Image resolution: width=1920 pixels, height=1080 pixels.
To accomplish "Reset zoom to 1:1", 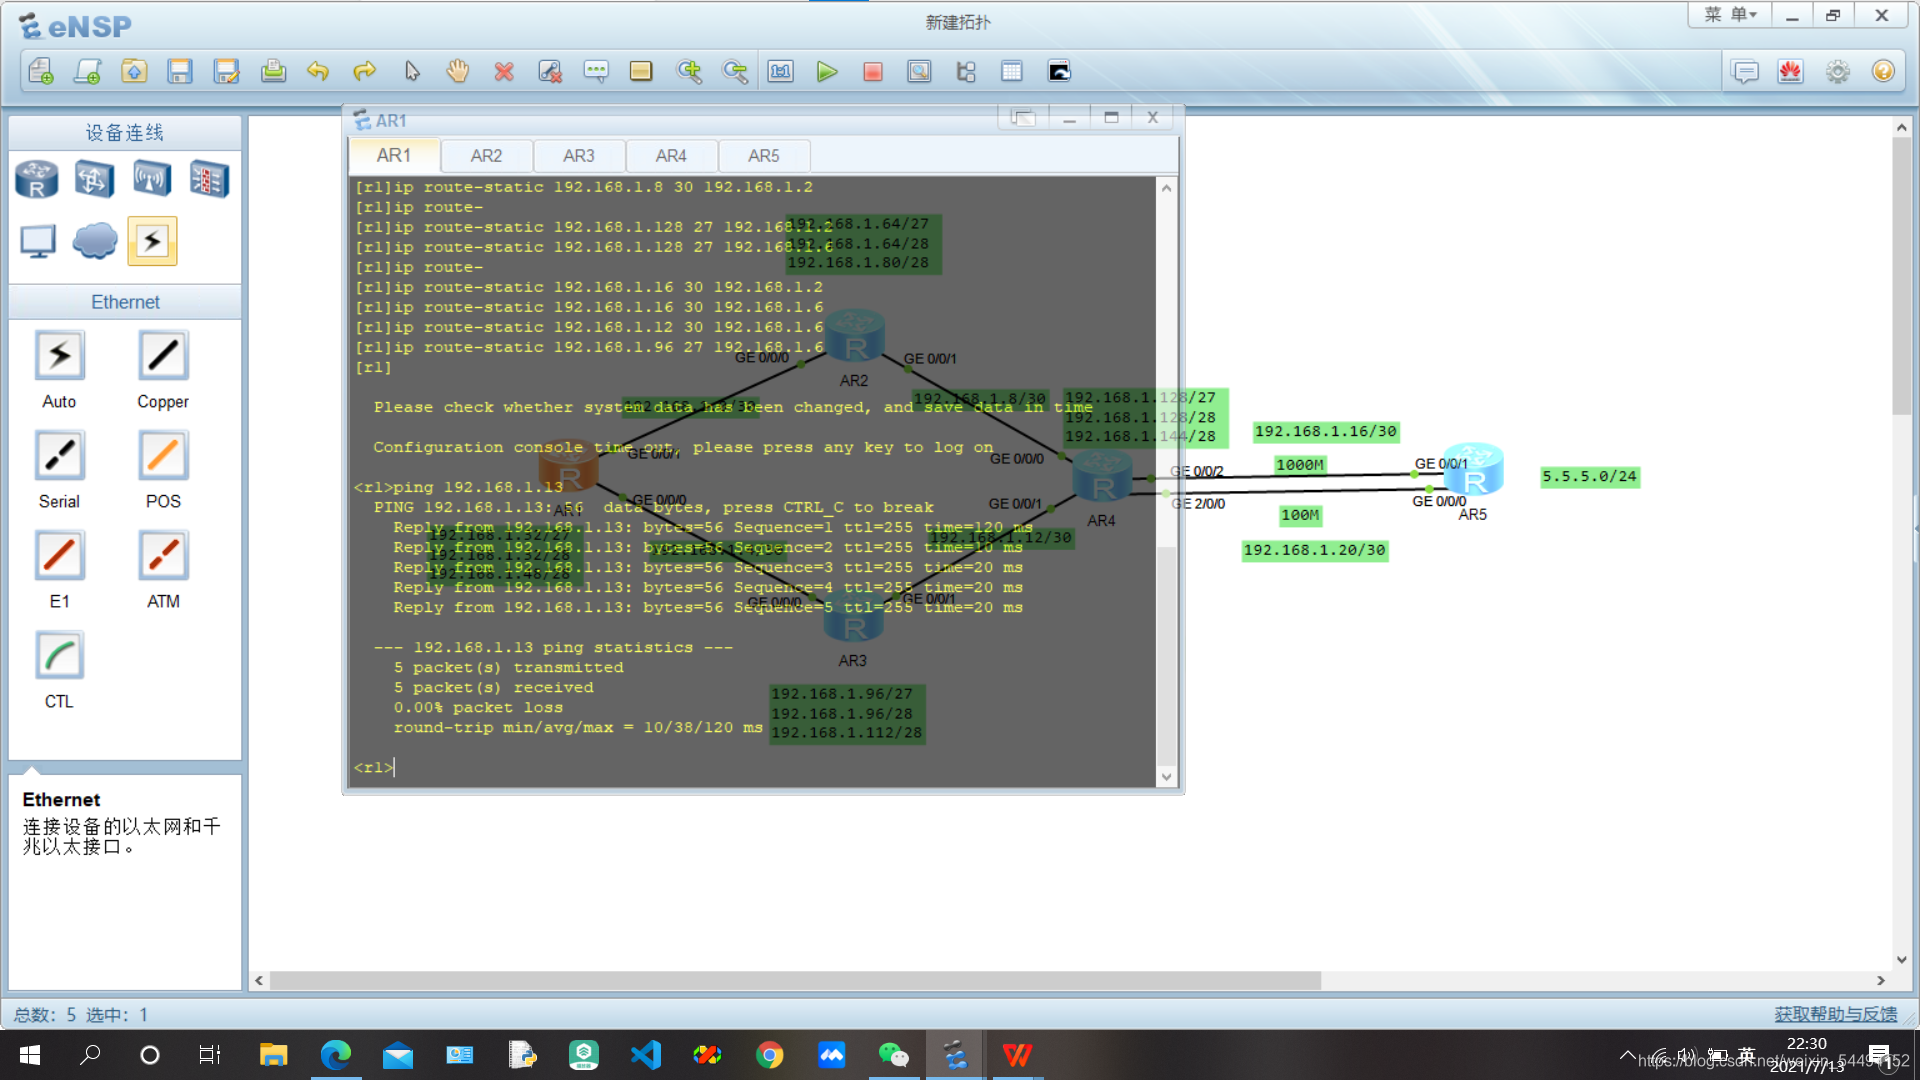I will pyautogui.click(x=781, y=71).
